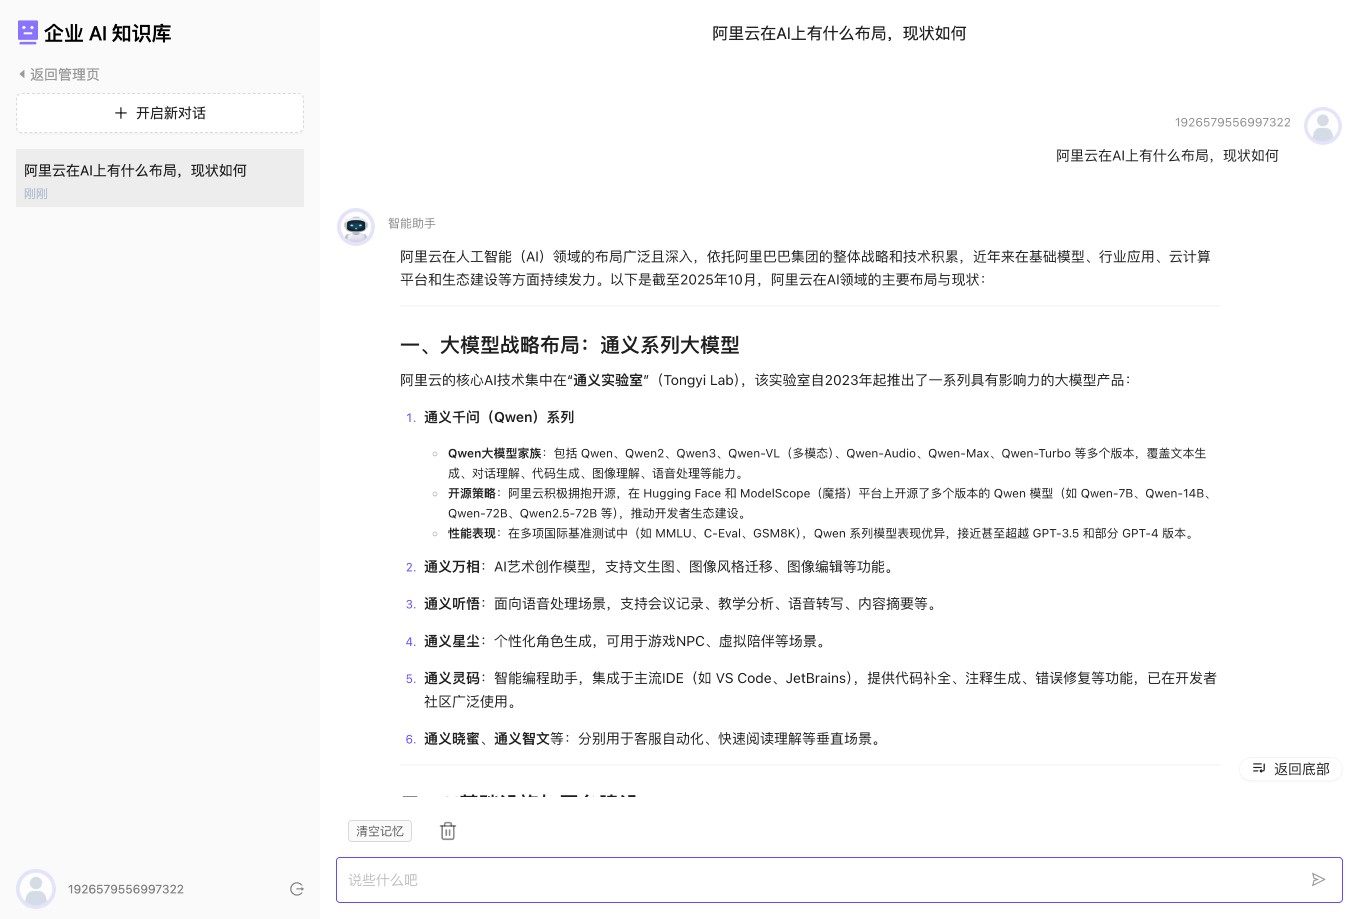Click heading 一、大模型战略布局：通义系列大模型
The height and width of the screenshot is (919, 1359).
click(570, 345)
